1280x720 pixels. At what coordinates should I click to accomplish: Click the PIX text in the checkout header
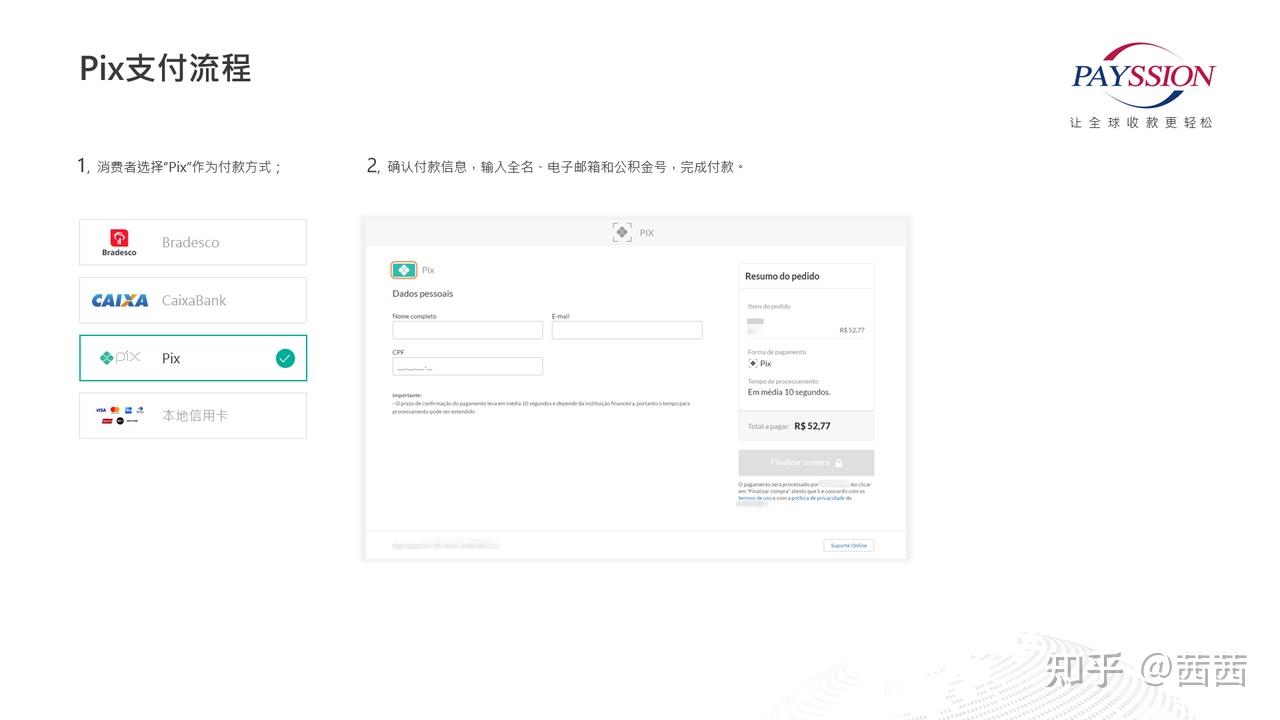click(647, 233)
